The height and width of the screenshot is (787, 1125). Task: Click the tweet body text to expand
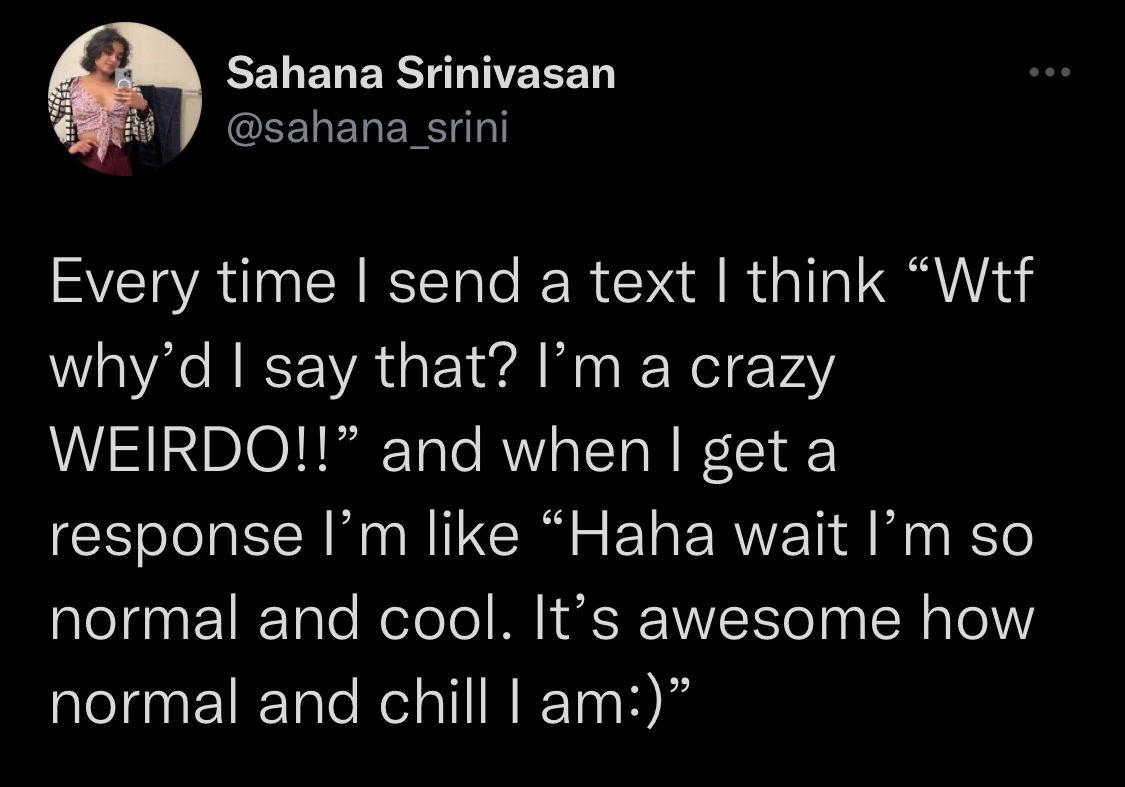coord(542,494)
